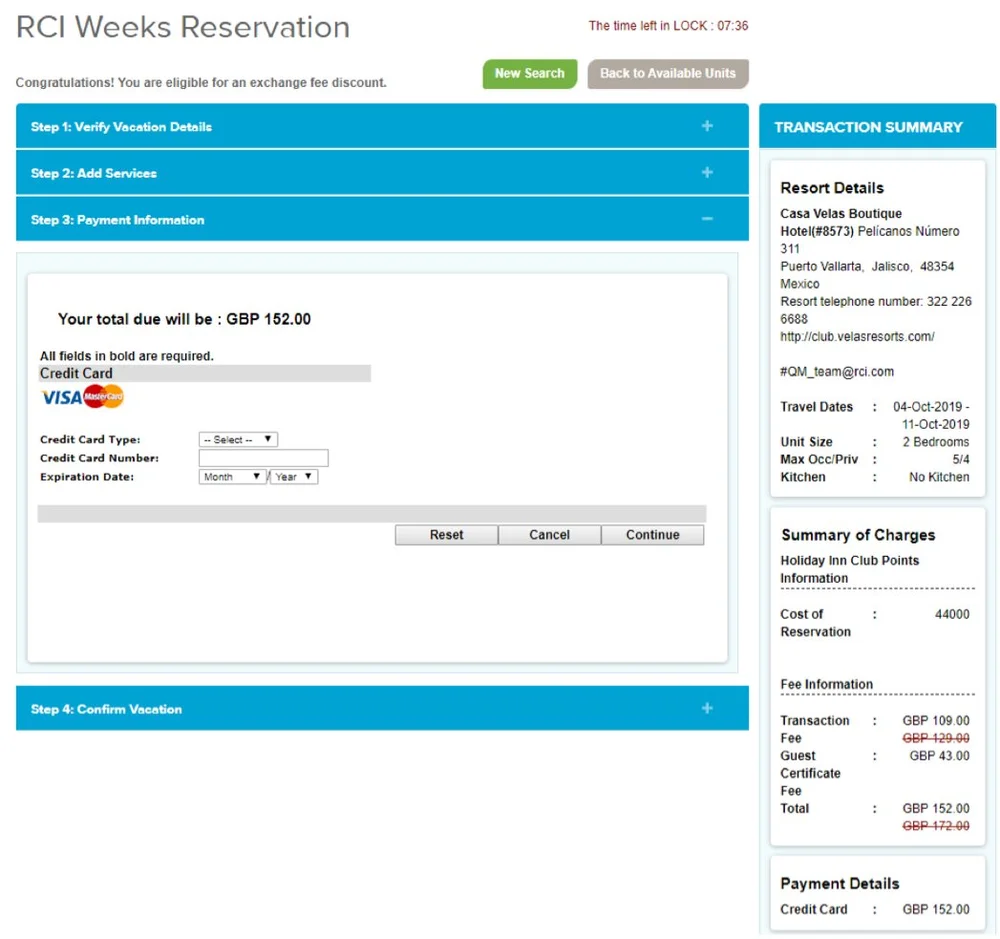Open Step 1: Verify Vacation Details header

tap(382, 126)
